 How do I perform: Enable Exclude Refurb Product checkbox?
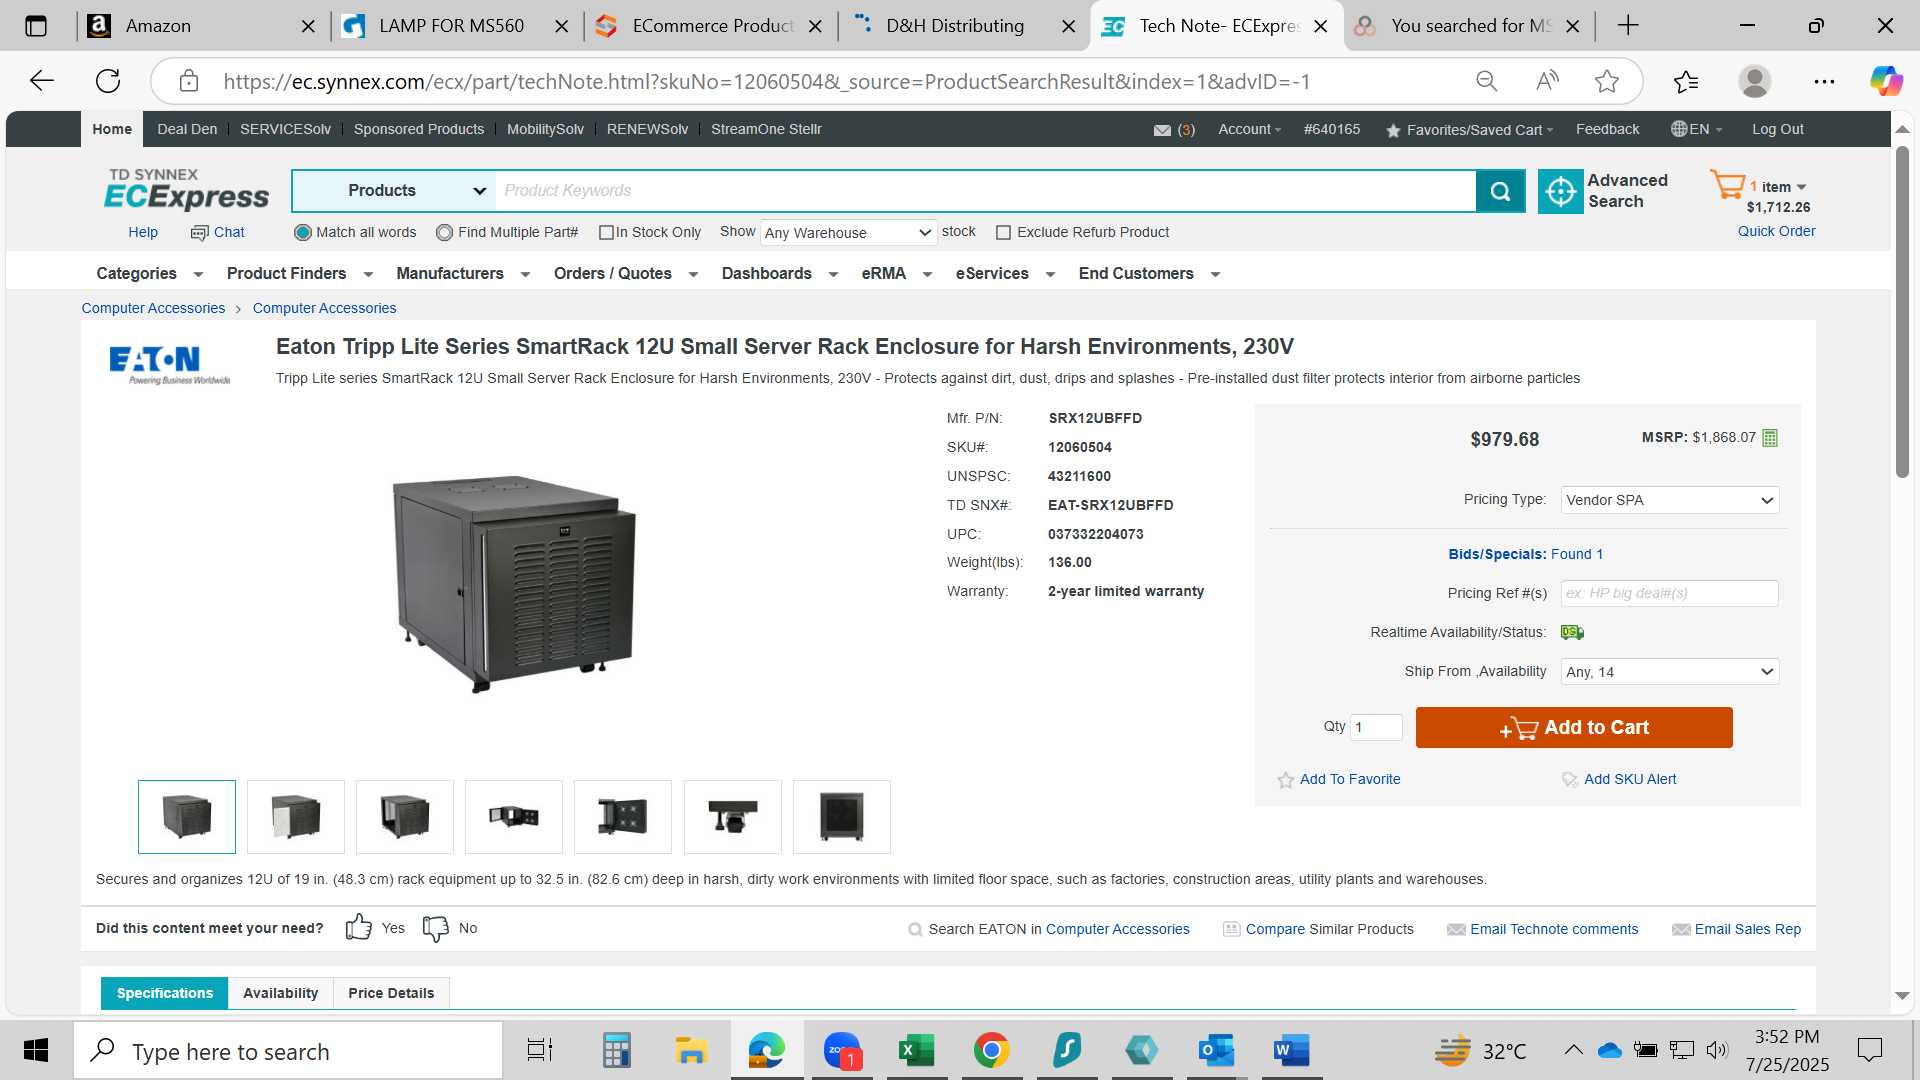coord(1003,233)
